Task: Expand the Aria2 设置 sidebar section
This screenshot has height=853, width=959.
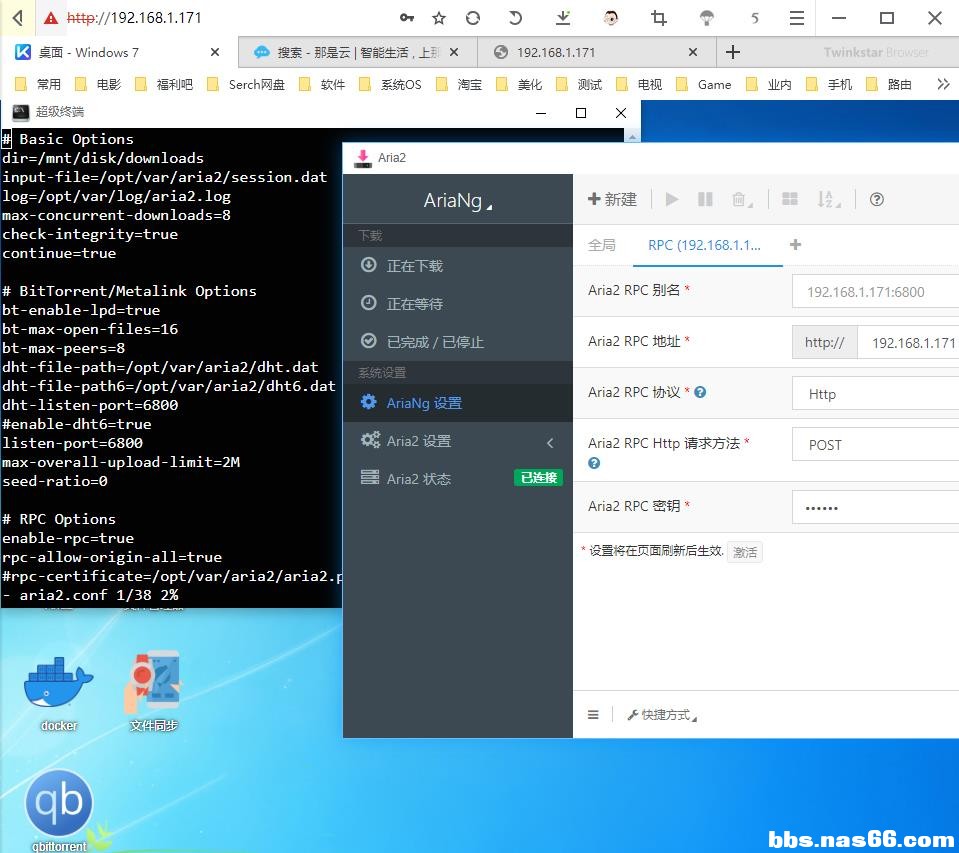Action: [457, 441]
